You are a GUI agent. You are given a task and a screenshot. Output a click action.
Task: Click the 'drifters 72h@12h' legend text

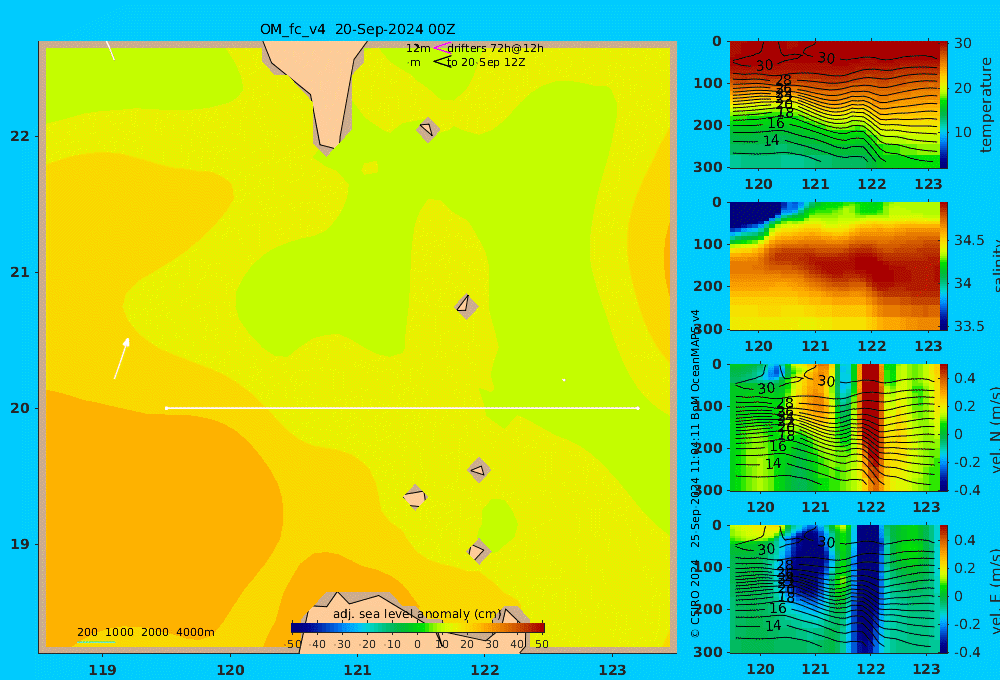click(x=495, y=48)
